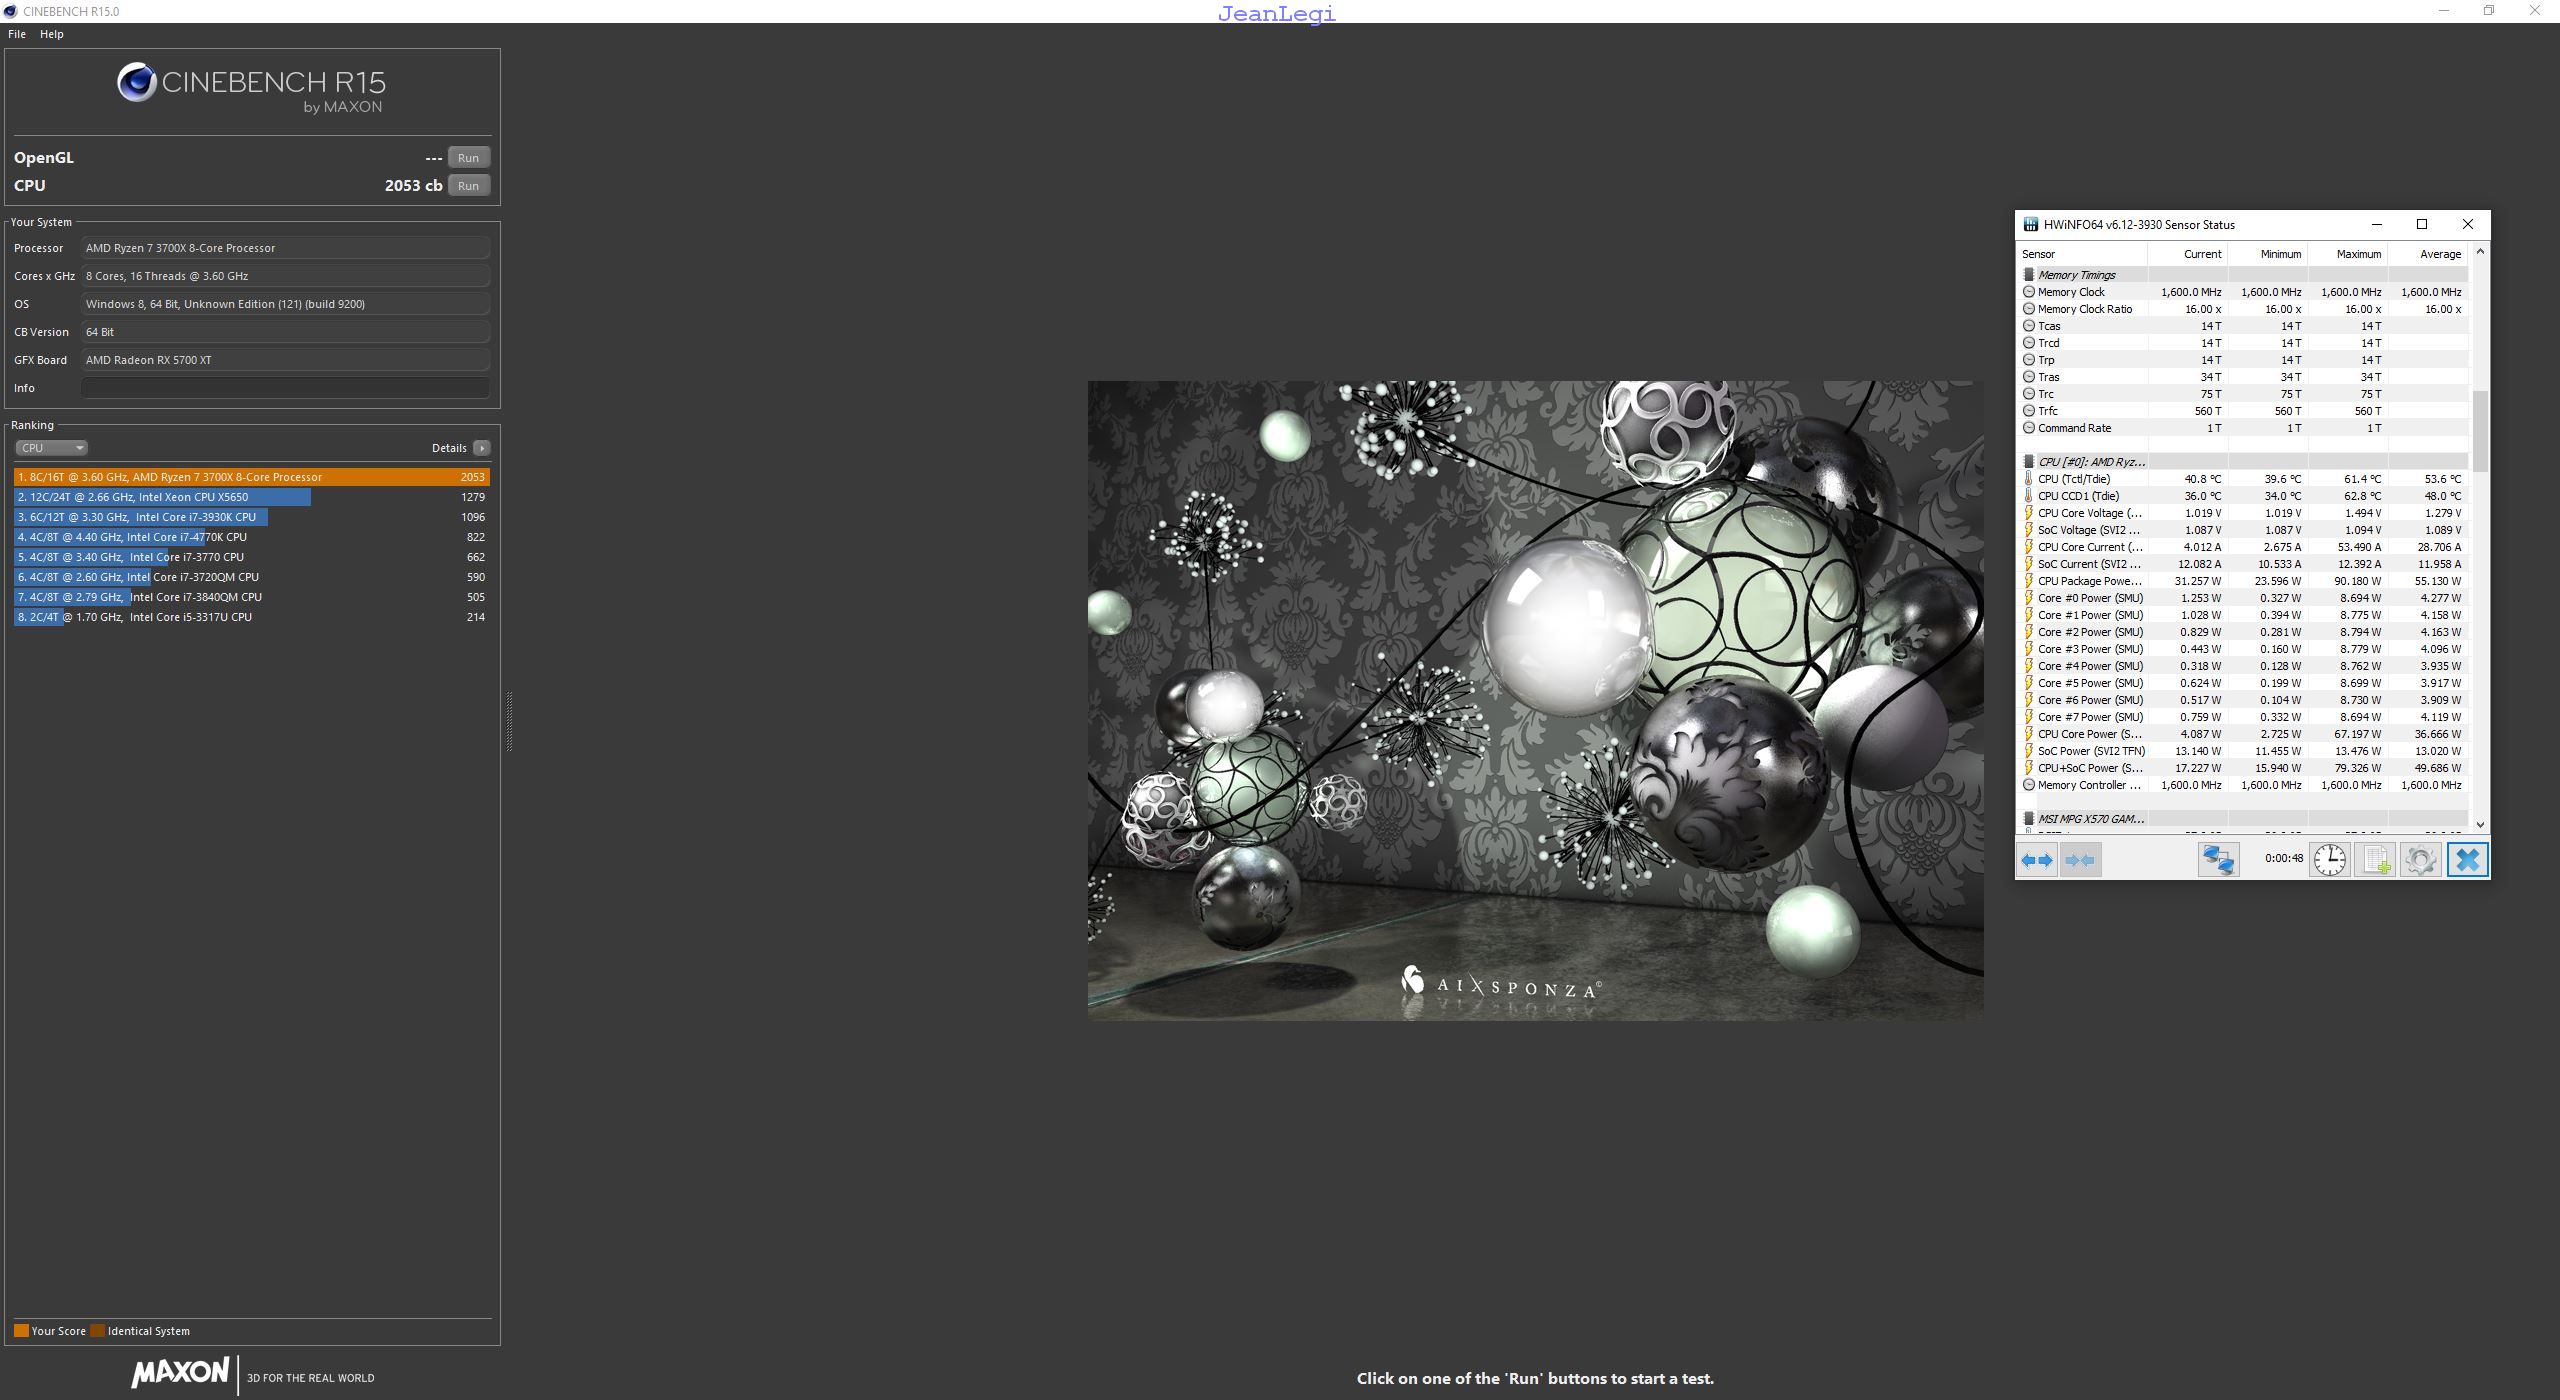Run the CPU benchmark

[468, 186]
